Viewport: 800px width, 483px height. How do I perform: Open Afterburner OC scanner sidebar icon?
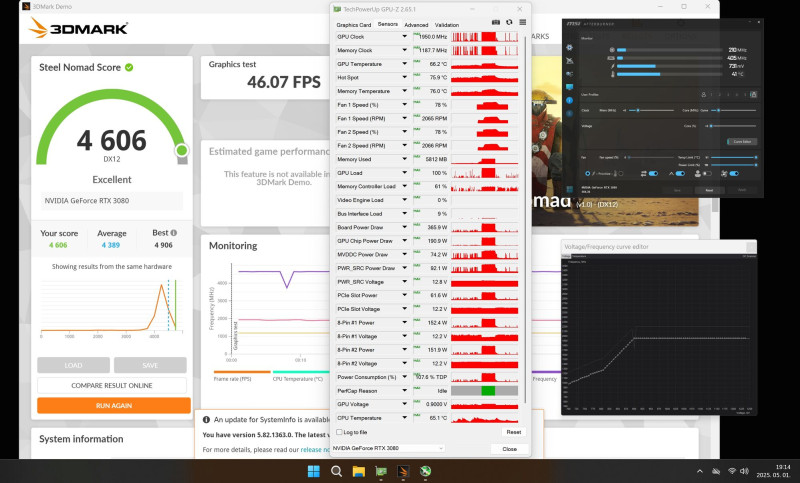569,73
